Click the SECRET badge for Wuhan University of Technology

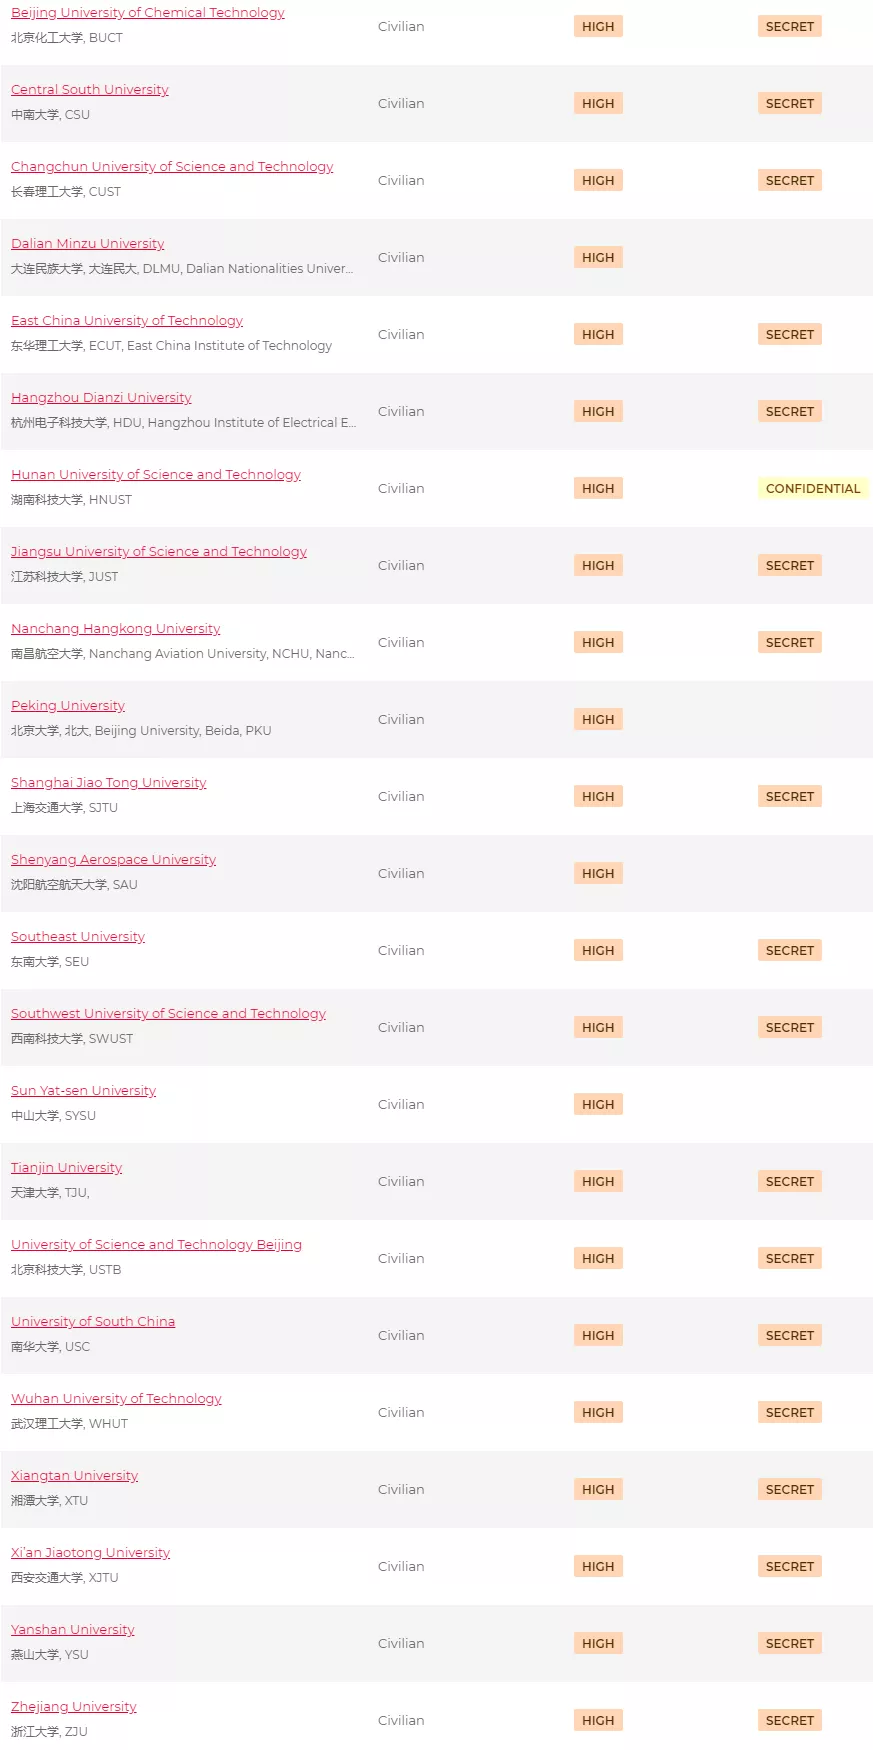789,1412
